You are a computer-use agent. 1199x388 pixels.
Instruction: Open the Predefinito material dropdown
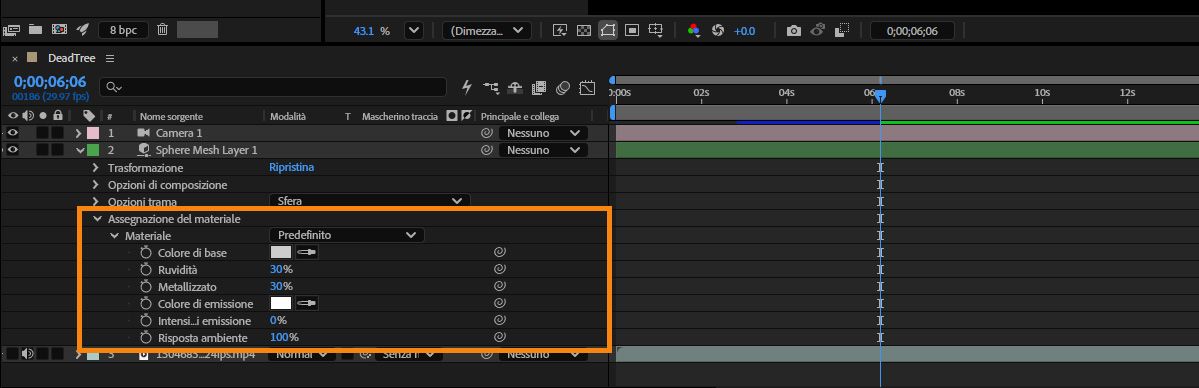pyautogui.click(x=346, y=235)
